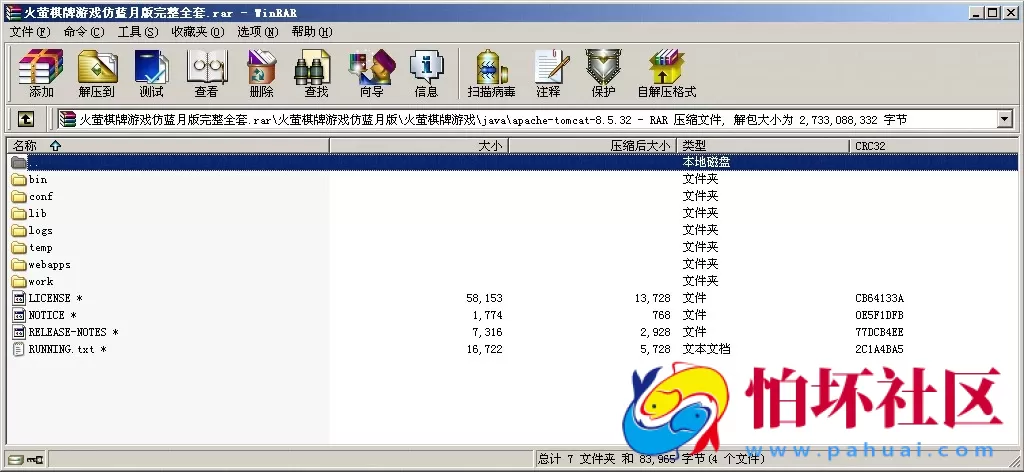Open the address bar dropdown arrow

(1004, 119)
